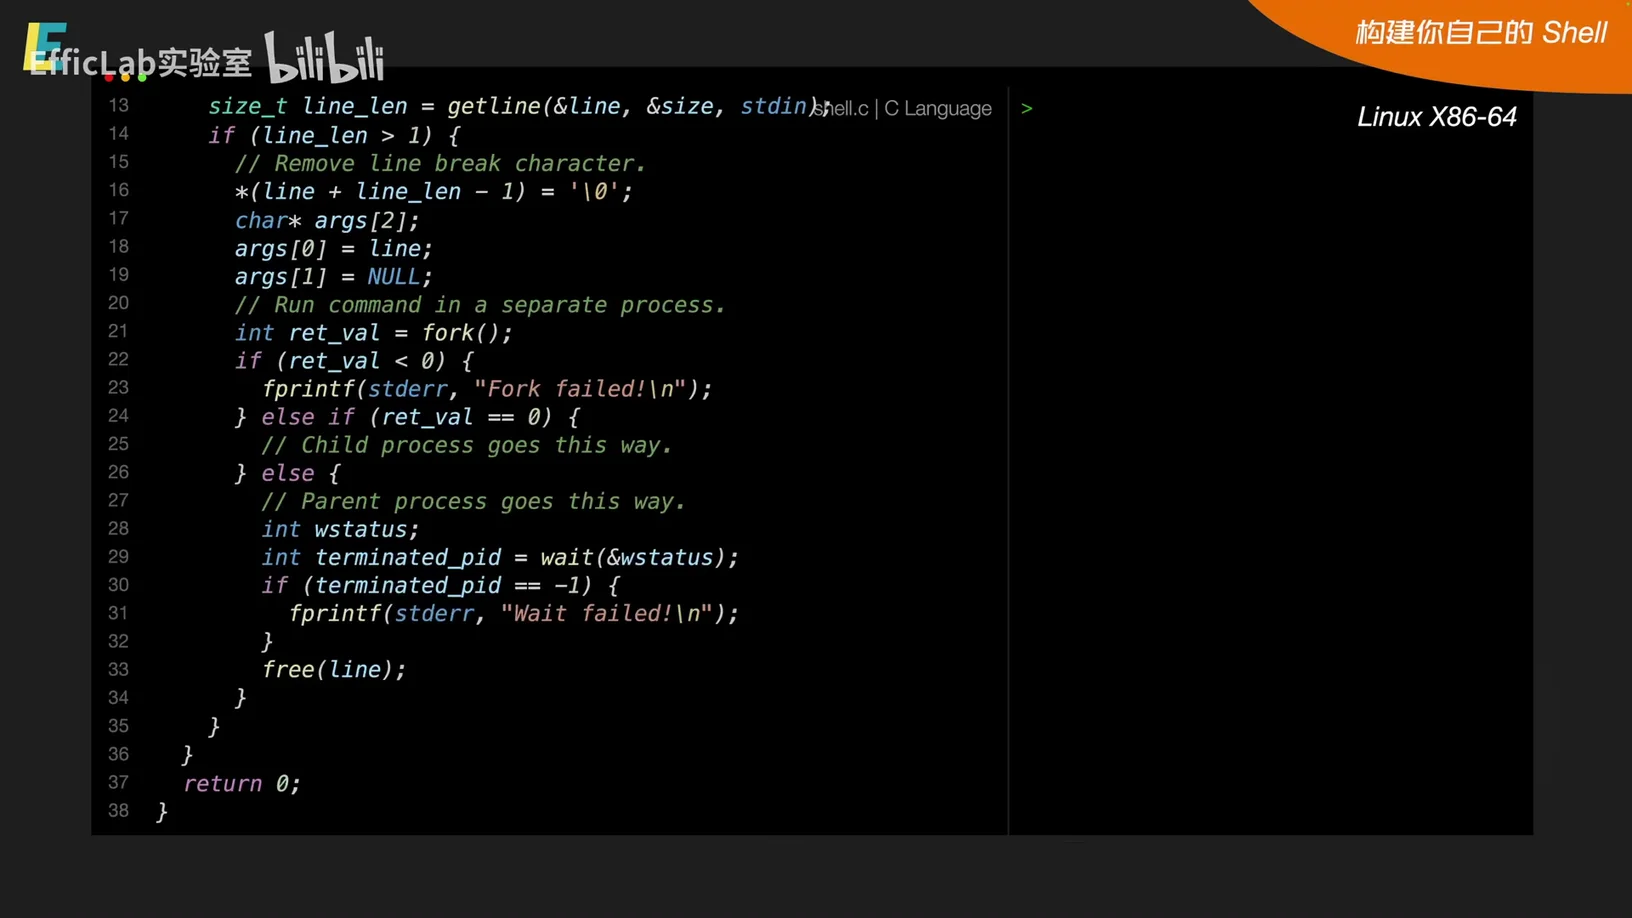This screenshot has width=1632, height=918.
Task: Place cursor on the fork() call
Action: click(x=466, y=333)
